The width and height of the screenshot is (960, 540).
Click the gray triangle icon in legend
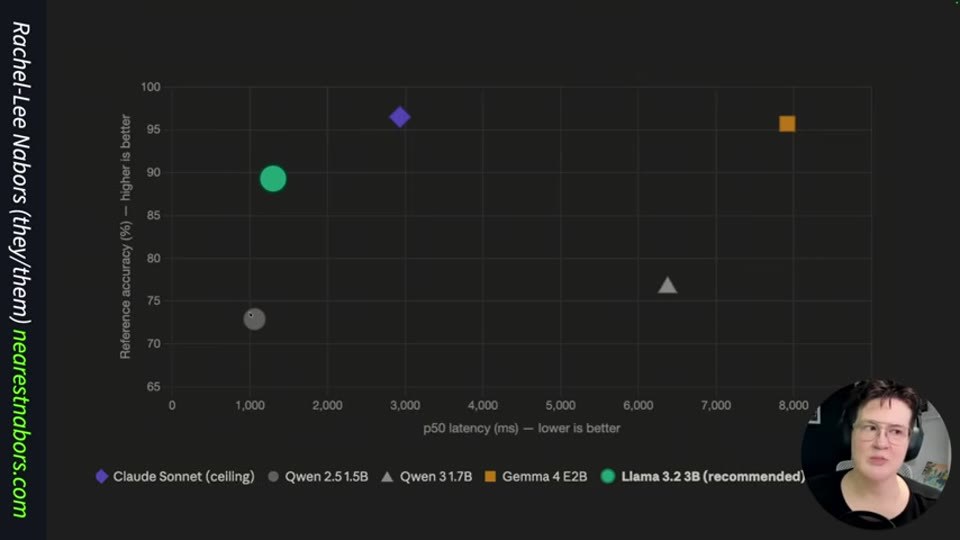point(387,476)
